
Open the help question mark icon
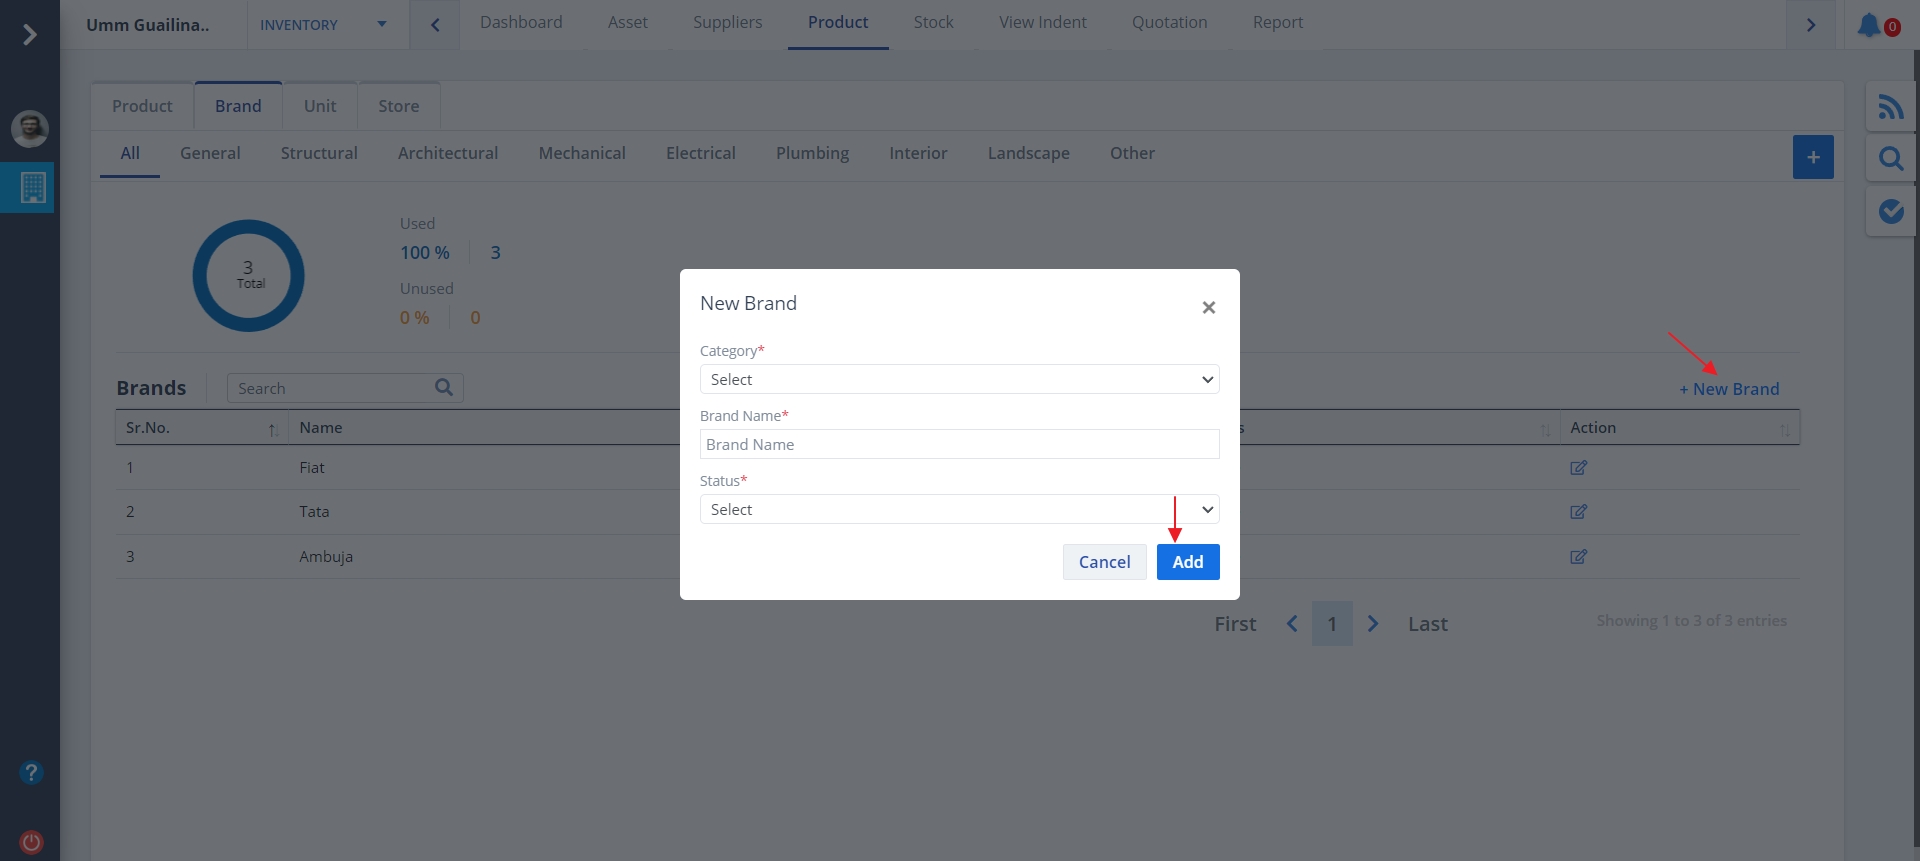31,773
